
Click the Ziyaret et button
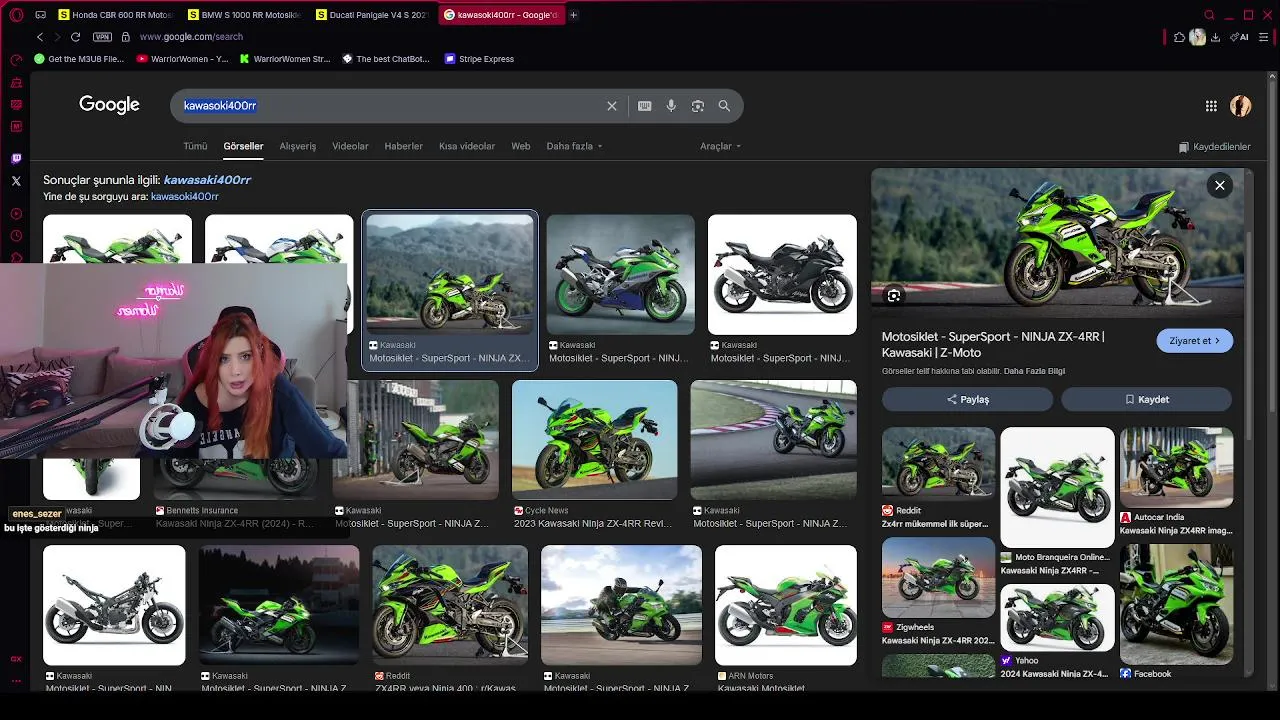pos(1195,341)
